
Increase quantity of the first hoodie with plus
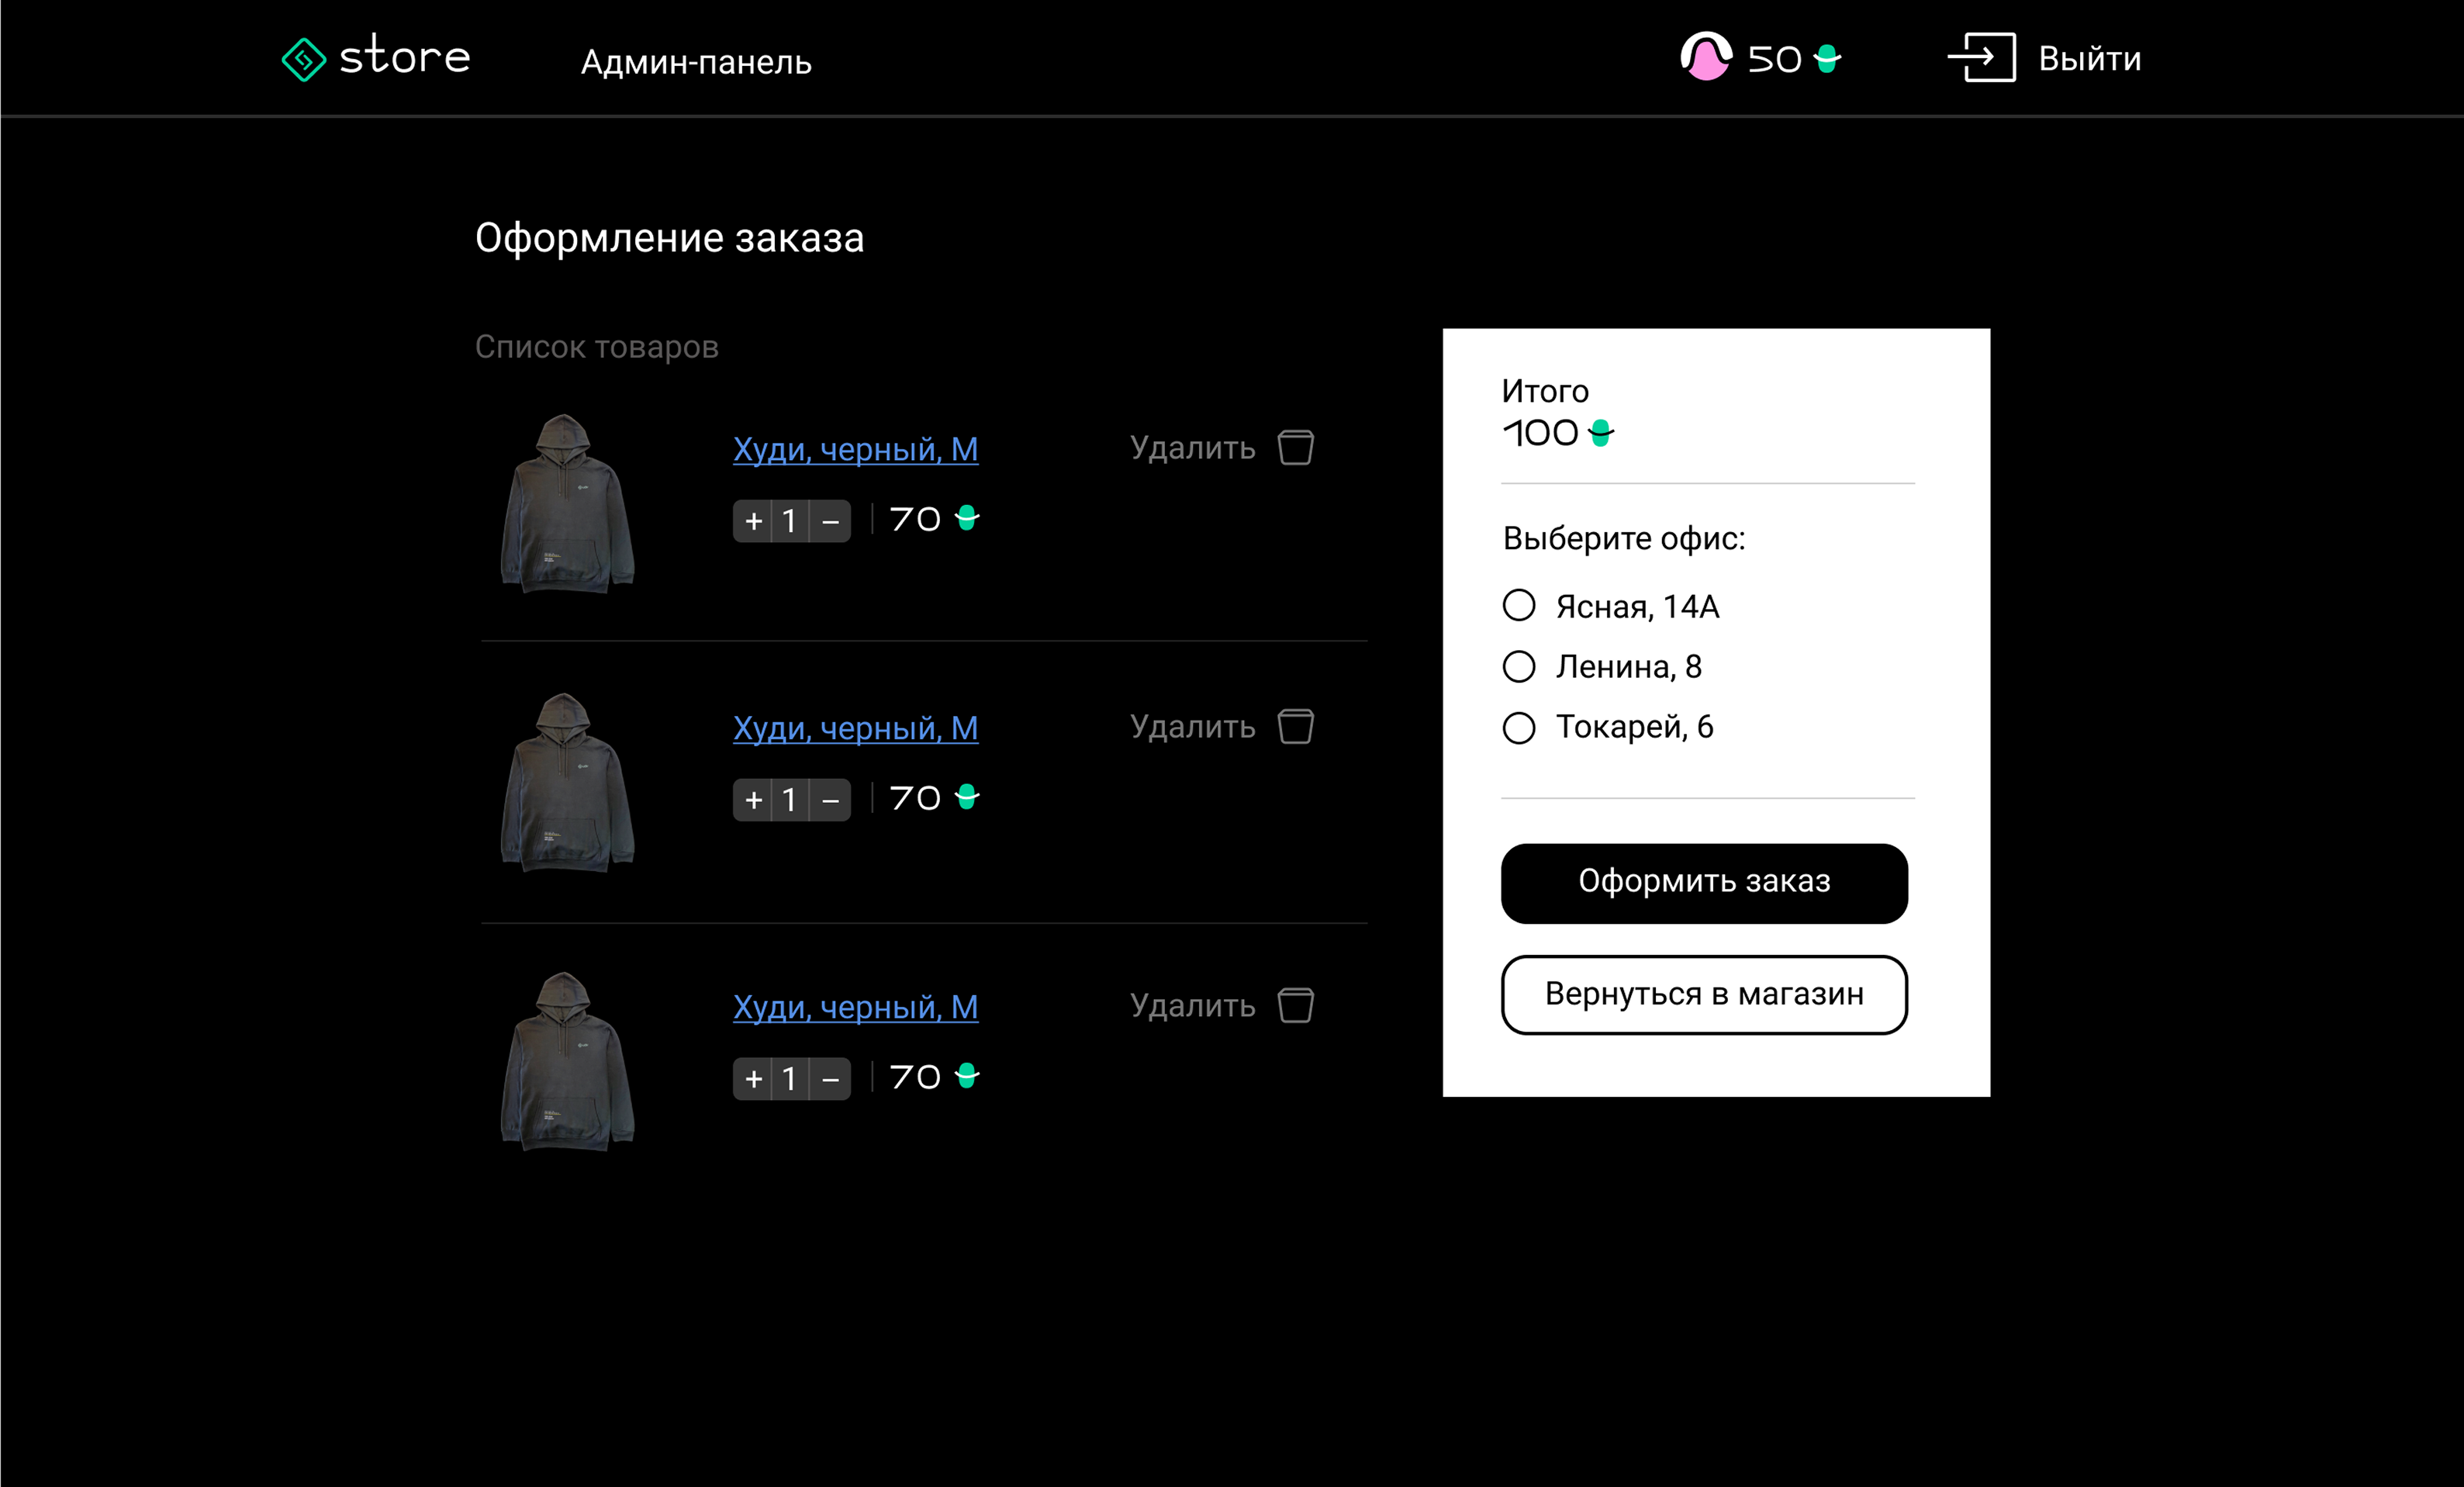[x=752, y=520]
